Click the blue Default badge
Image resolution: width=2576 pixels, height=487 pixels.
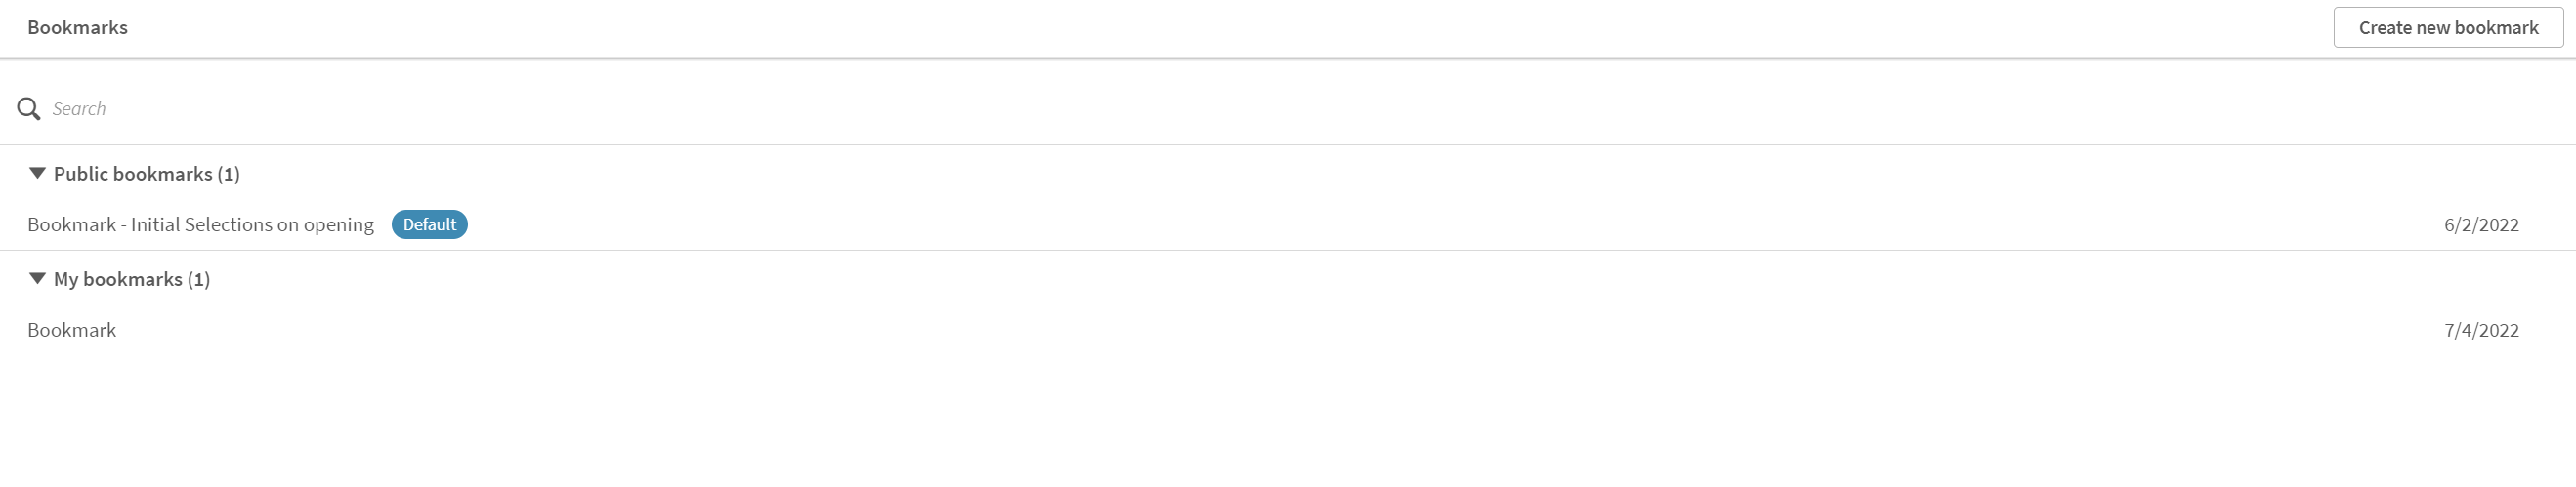(429, 225)
